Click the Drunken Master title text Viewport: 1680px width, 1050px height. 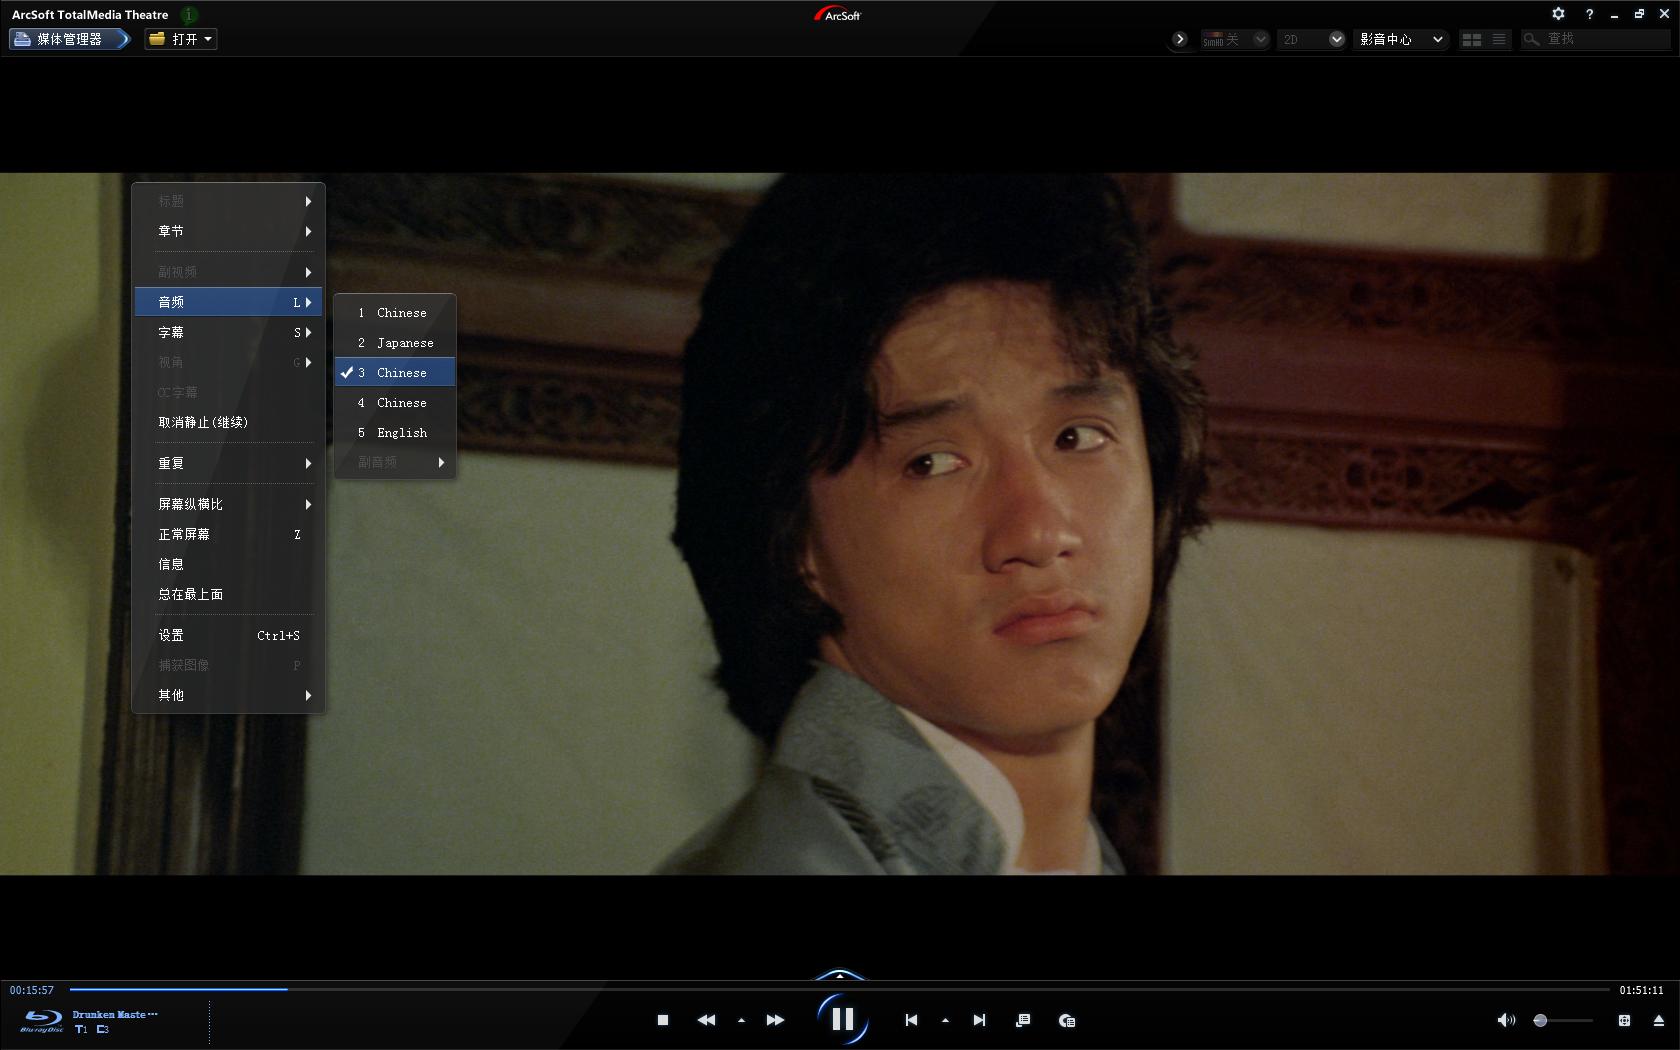point(114,1014)
